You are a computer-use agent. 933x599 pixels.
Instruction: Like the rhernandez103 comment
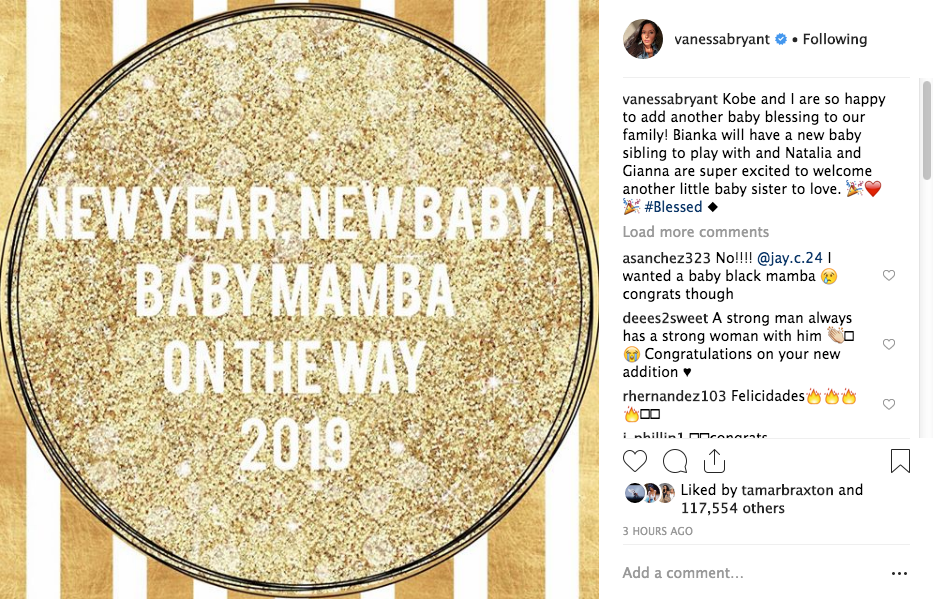click(x=889, y=405)
